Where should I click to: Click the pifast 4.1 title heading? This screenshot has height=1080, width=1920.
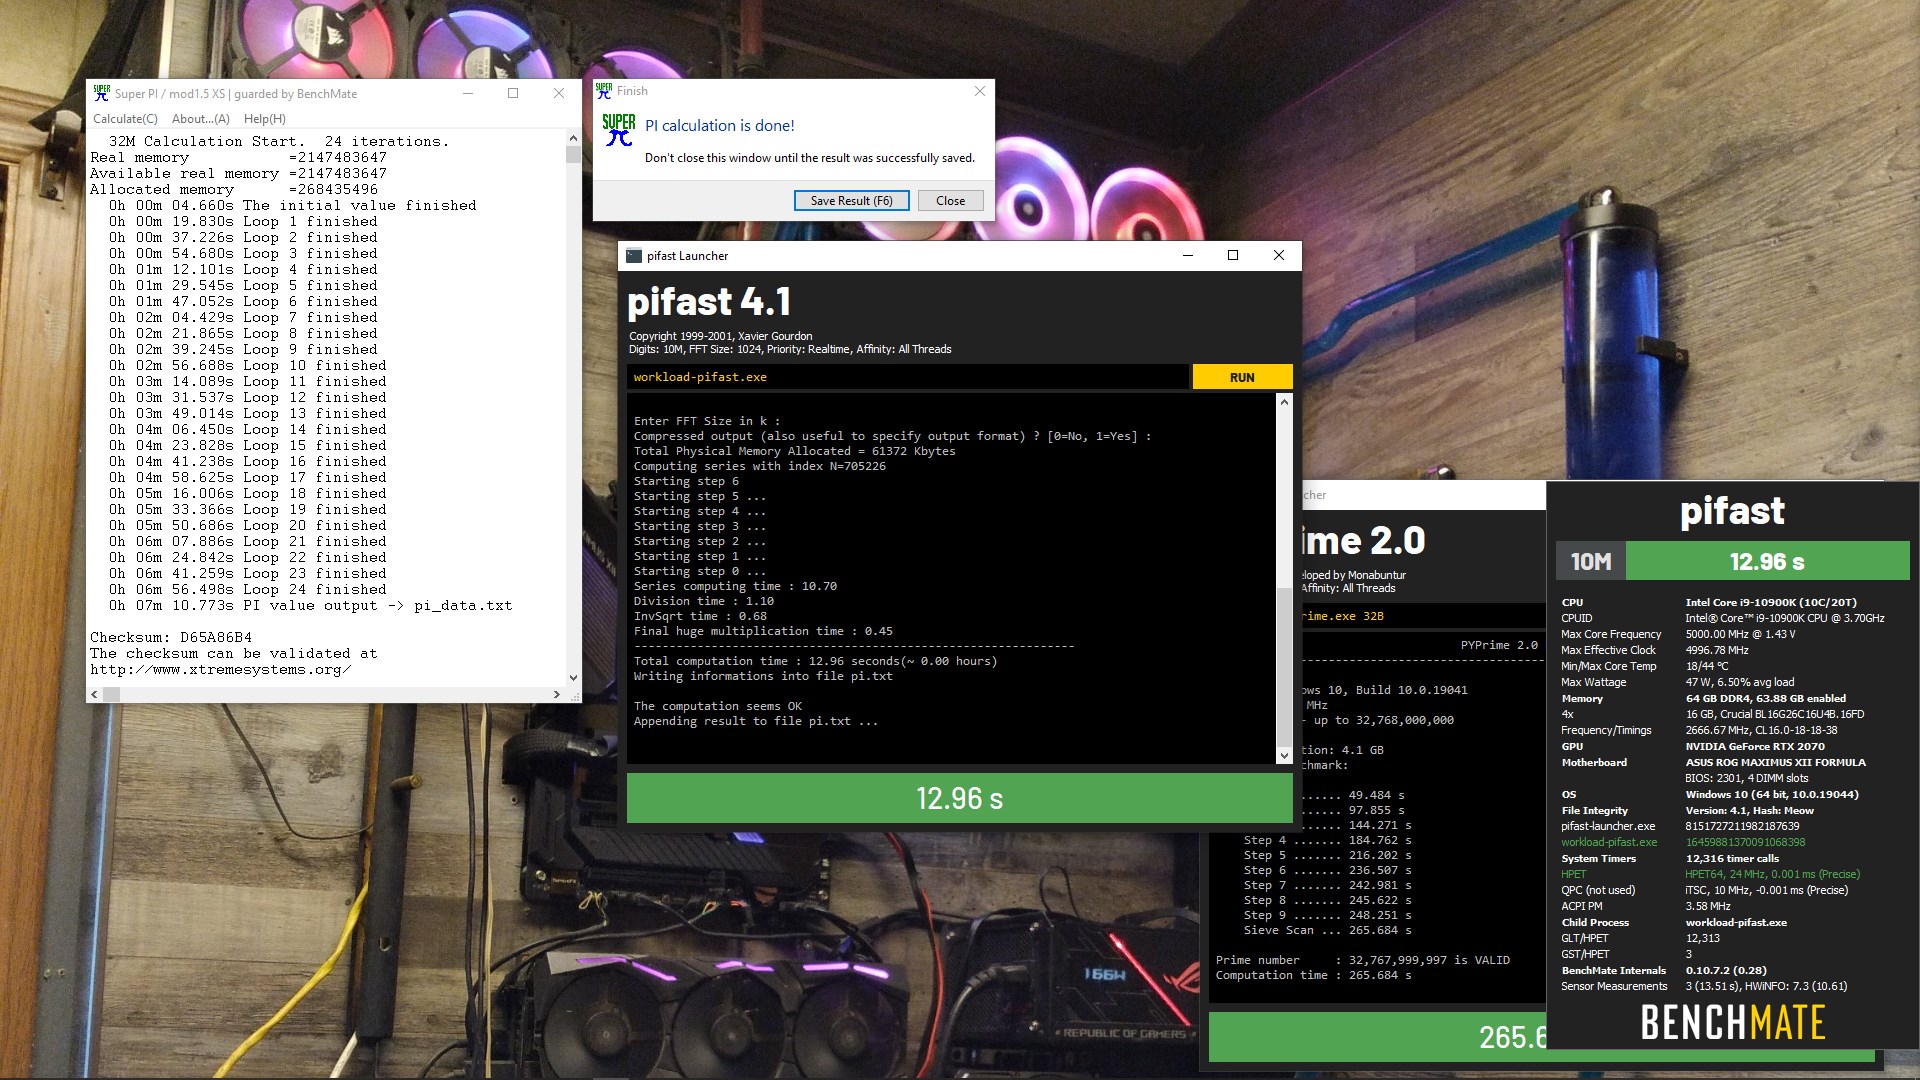[709, 301]
